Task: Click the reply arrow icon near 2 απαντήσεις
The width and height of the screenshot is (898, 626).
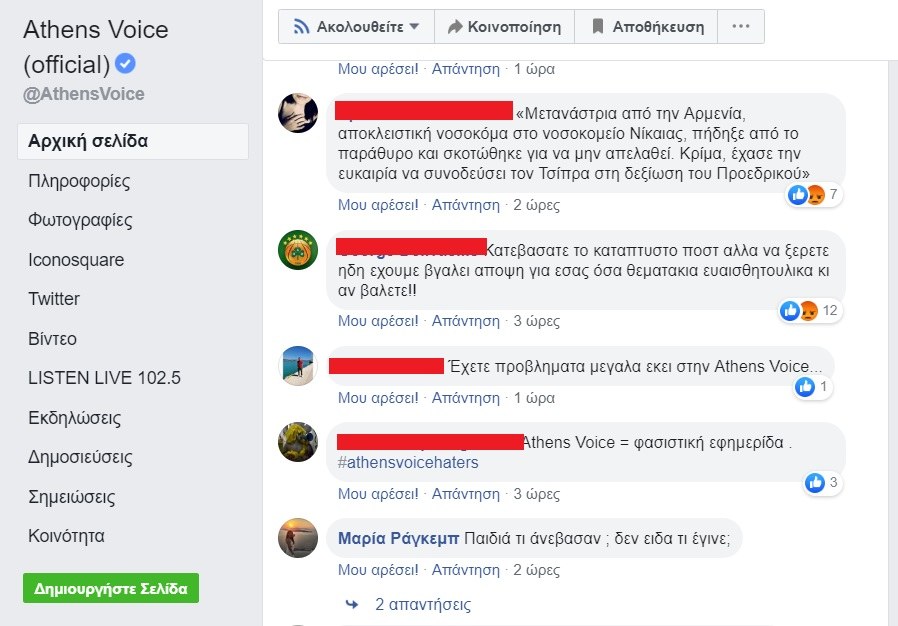Action: [352, 604]
